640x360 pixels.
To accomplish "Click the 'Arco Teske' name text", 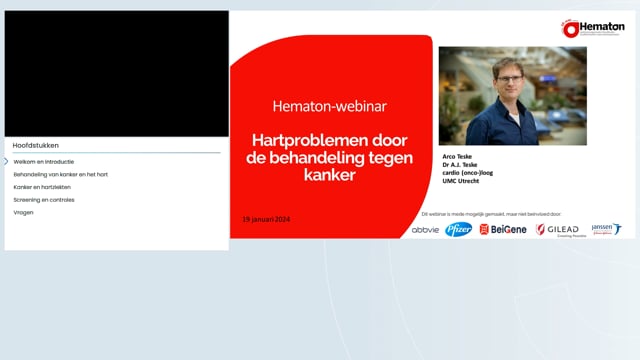I will pyautogui.click(x=457, y=156).
